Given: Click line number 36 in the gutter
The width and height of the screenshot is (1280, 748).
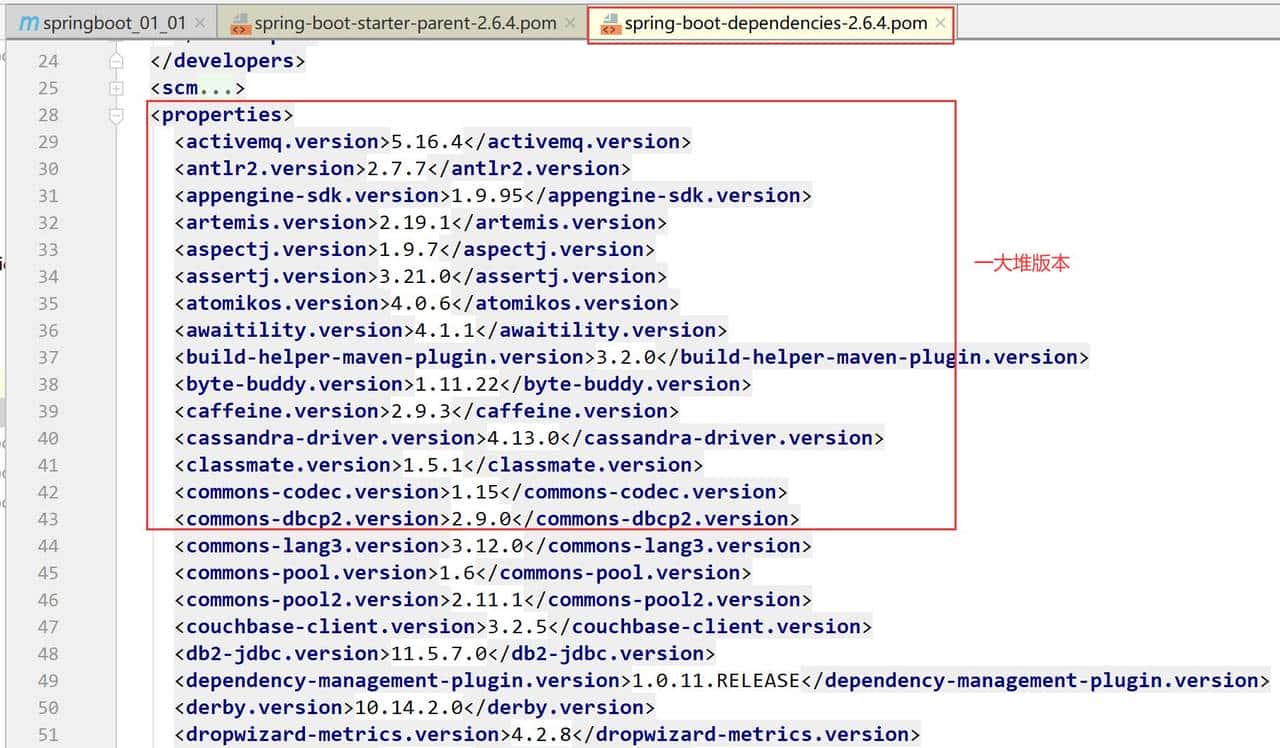Looking at the screenshot, I should click(x=48, y=330).
